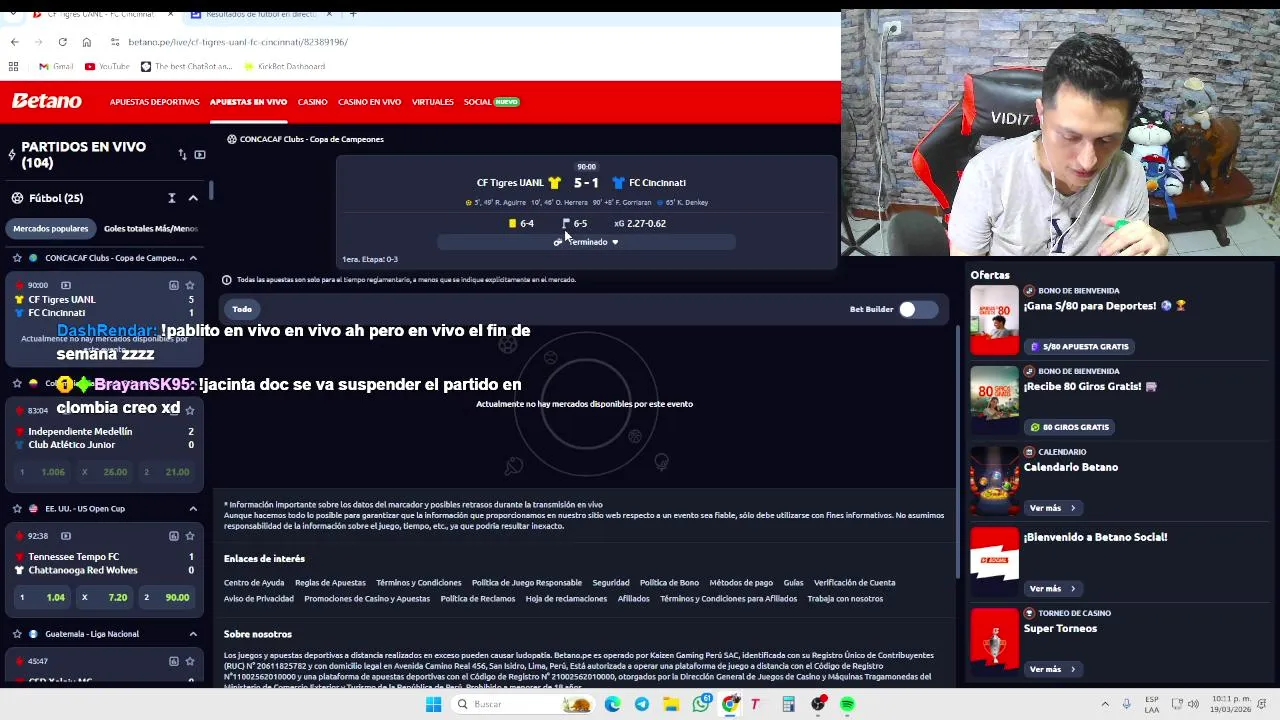The height and width of the screenshot is (720, 1280).
Task: Open Telegram from taskbar
Action: tap(642, 704)
